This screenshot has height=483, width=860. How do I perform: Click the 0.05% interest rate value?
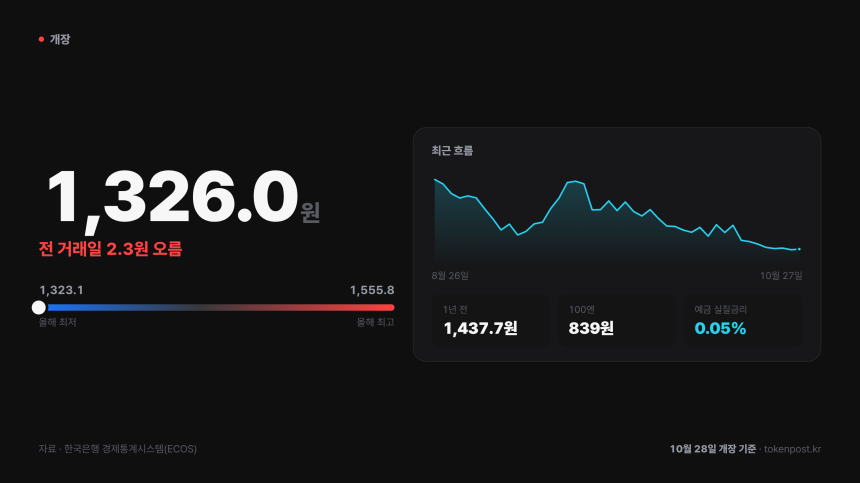tap(720, 328)
